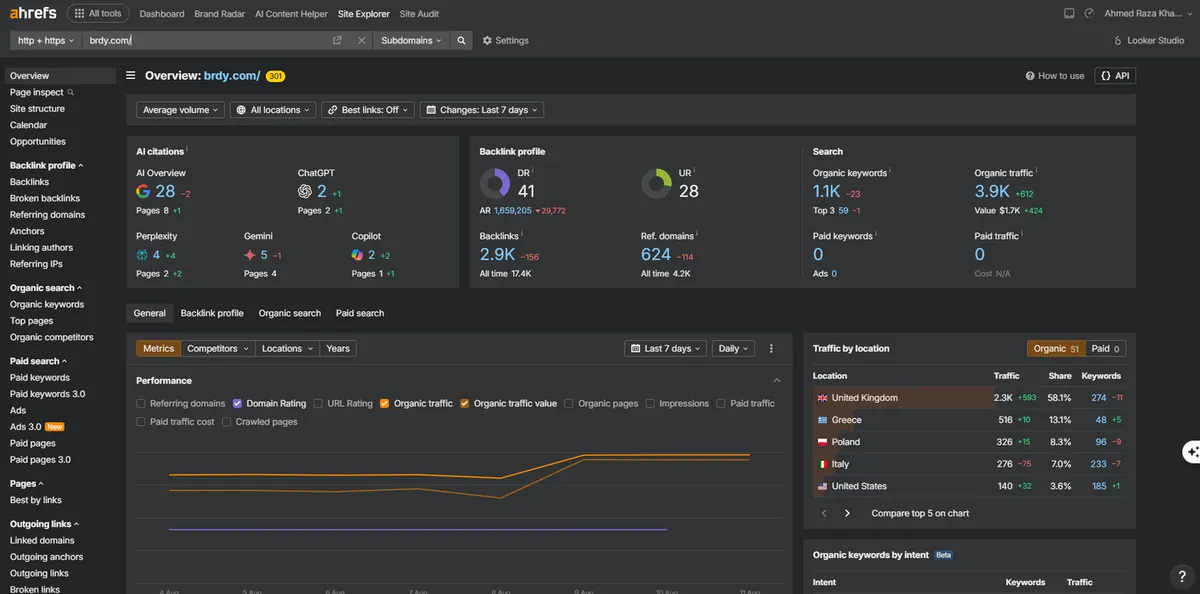
Task: Open the help question mark button
Action: (x=1182, y=576)
